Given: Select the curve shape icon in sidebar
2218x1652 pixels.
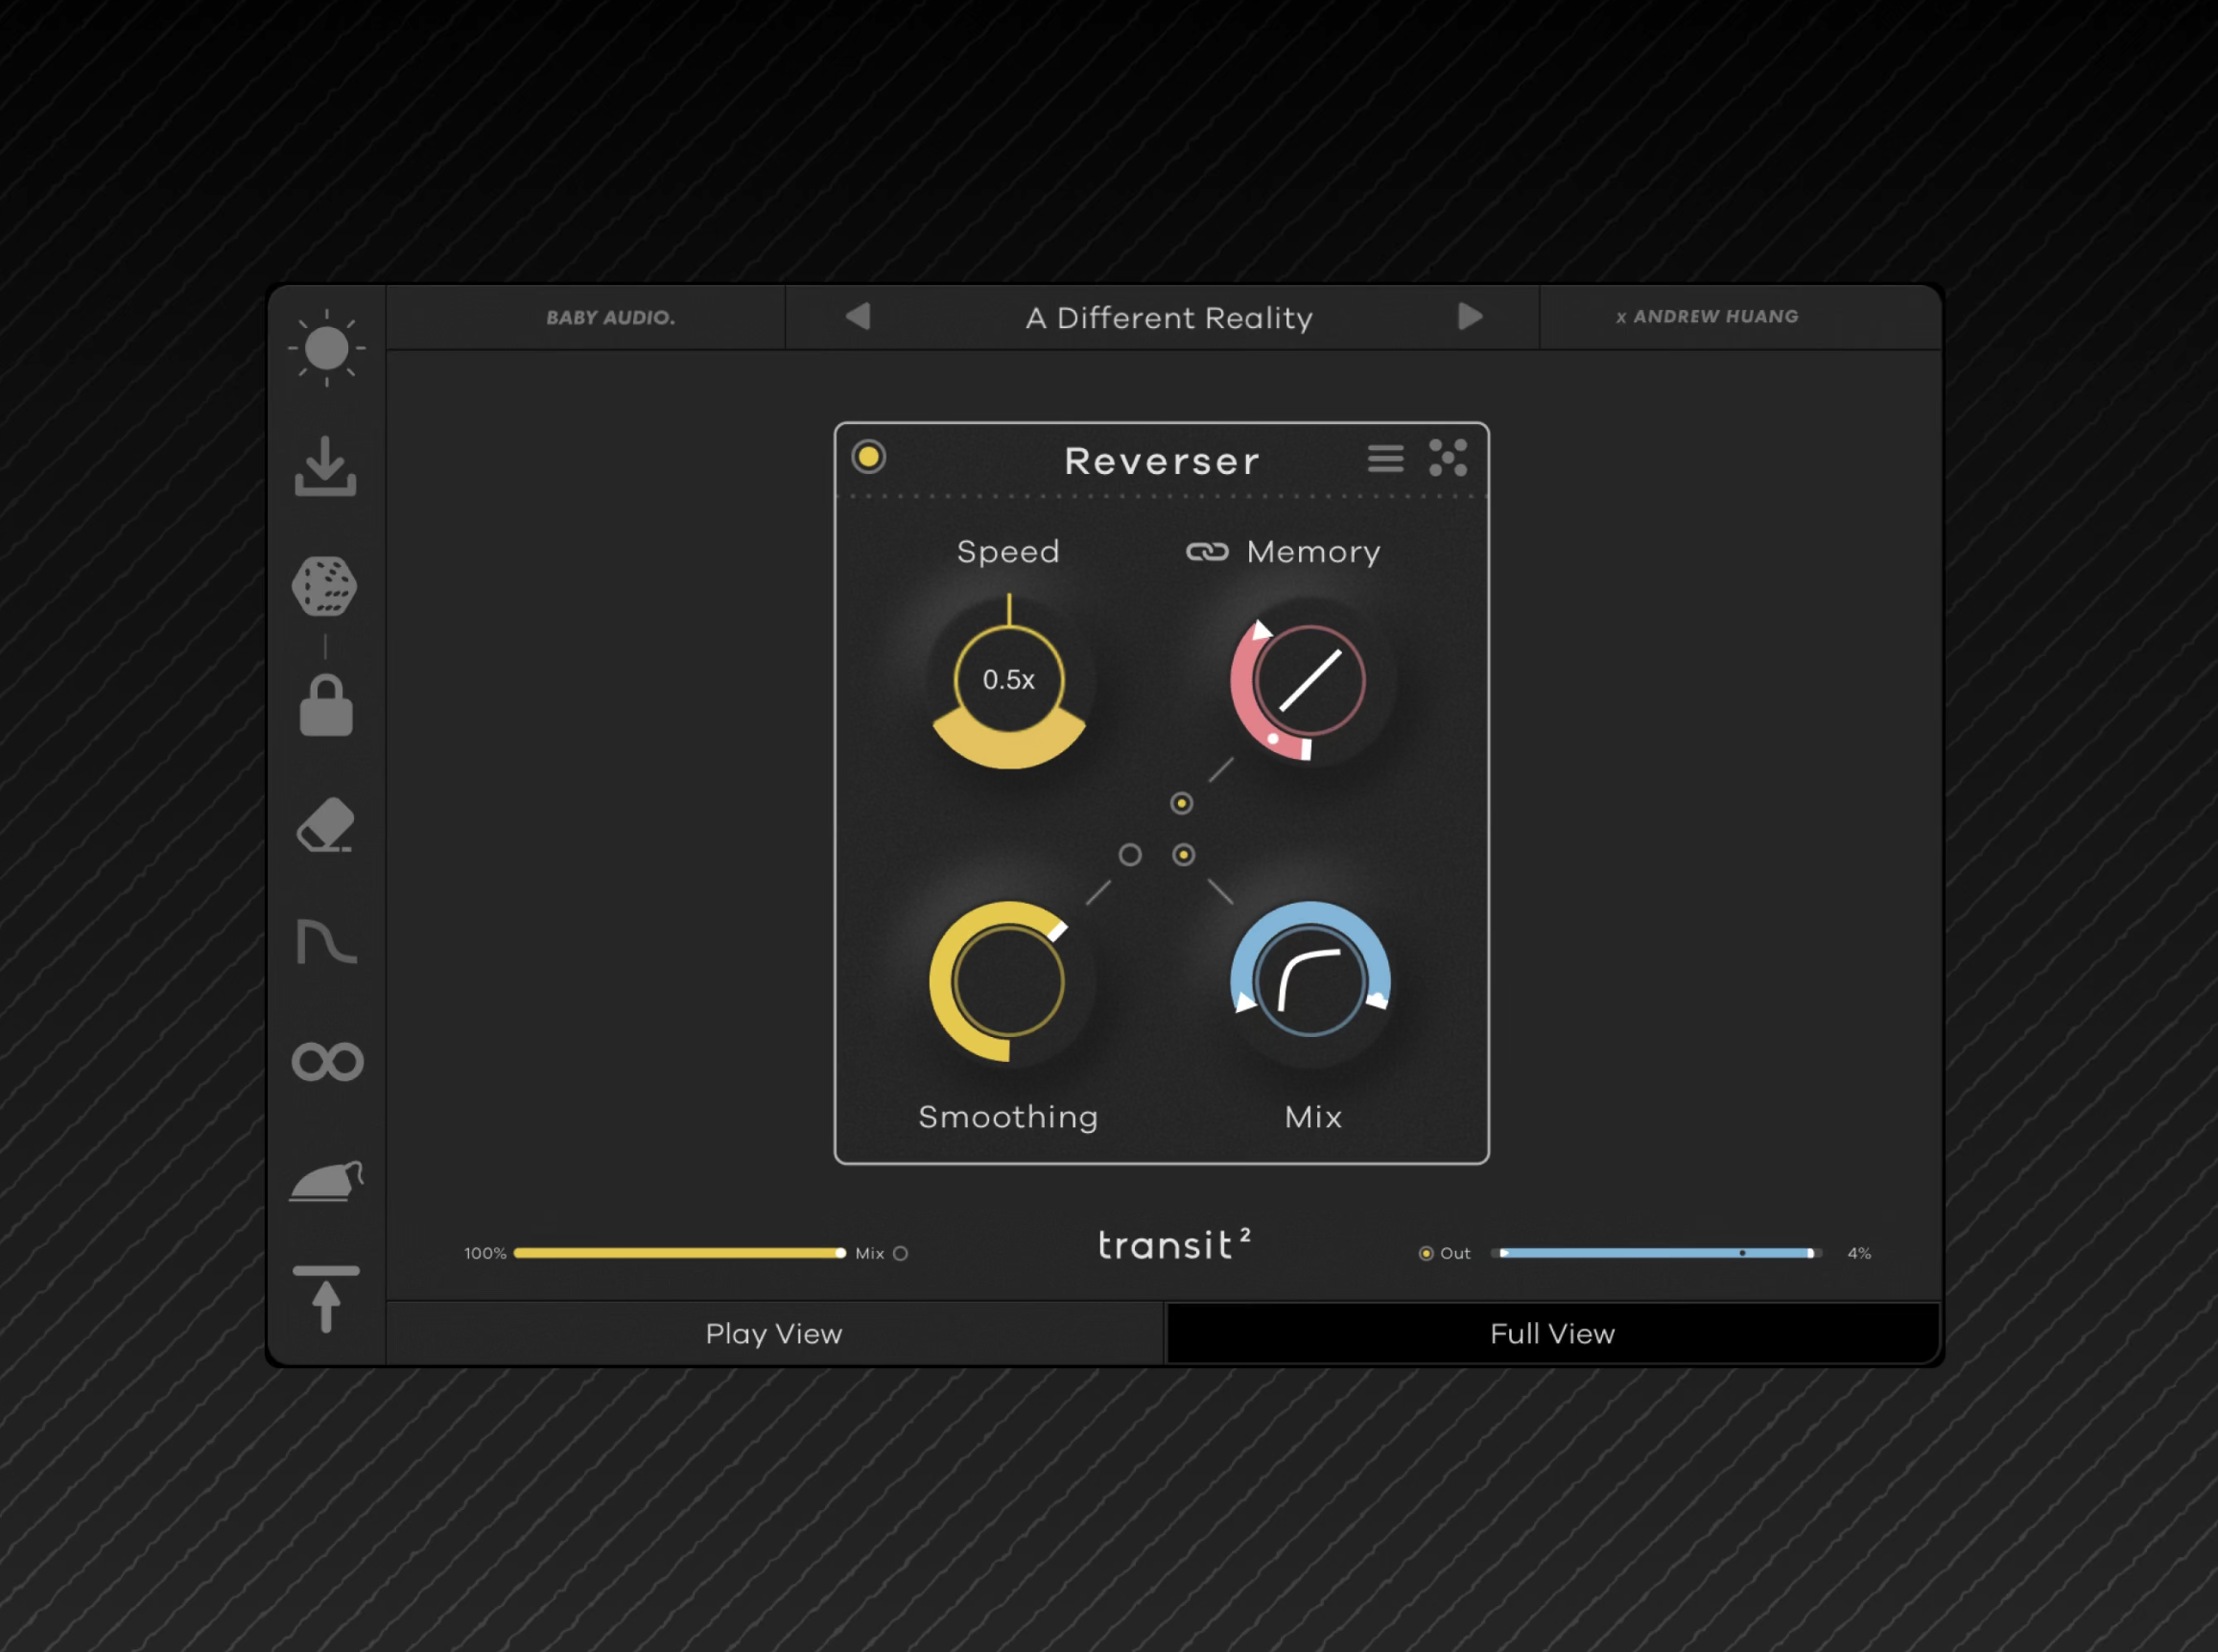Looking at the screenshot, I should [x=326, y=942].
